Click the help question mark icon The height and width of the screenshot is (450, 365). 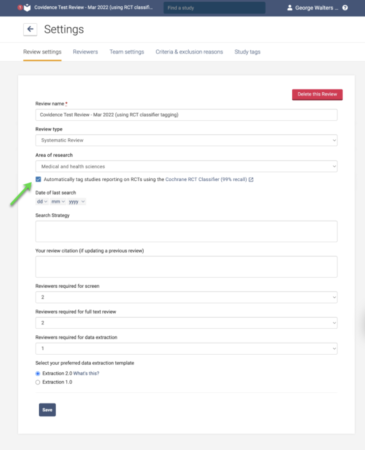point(345,8)
